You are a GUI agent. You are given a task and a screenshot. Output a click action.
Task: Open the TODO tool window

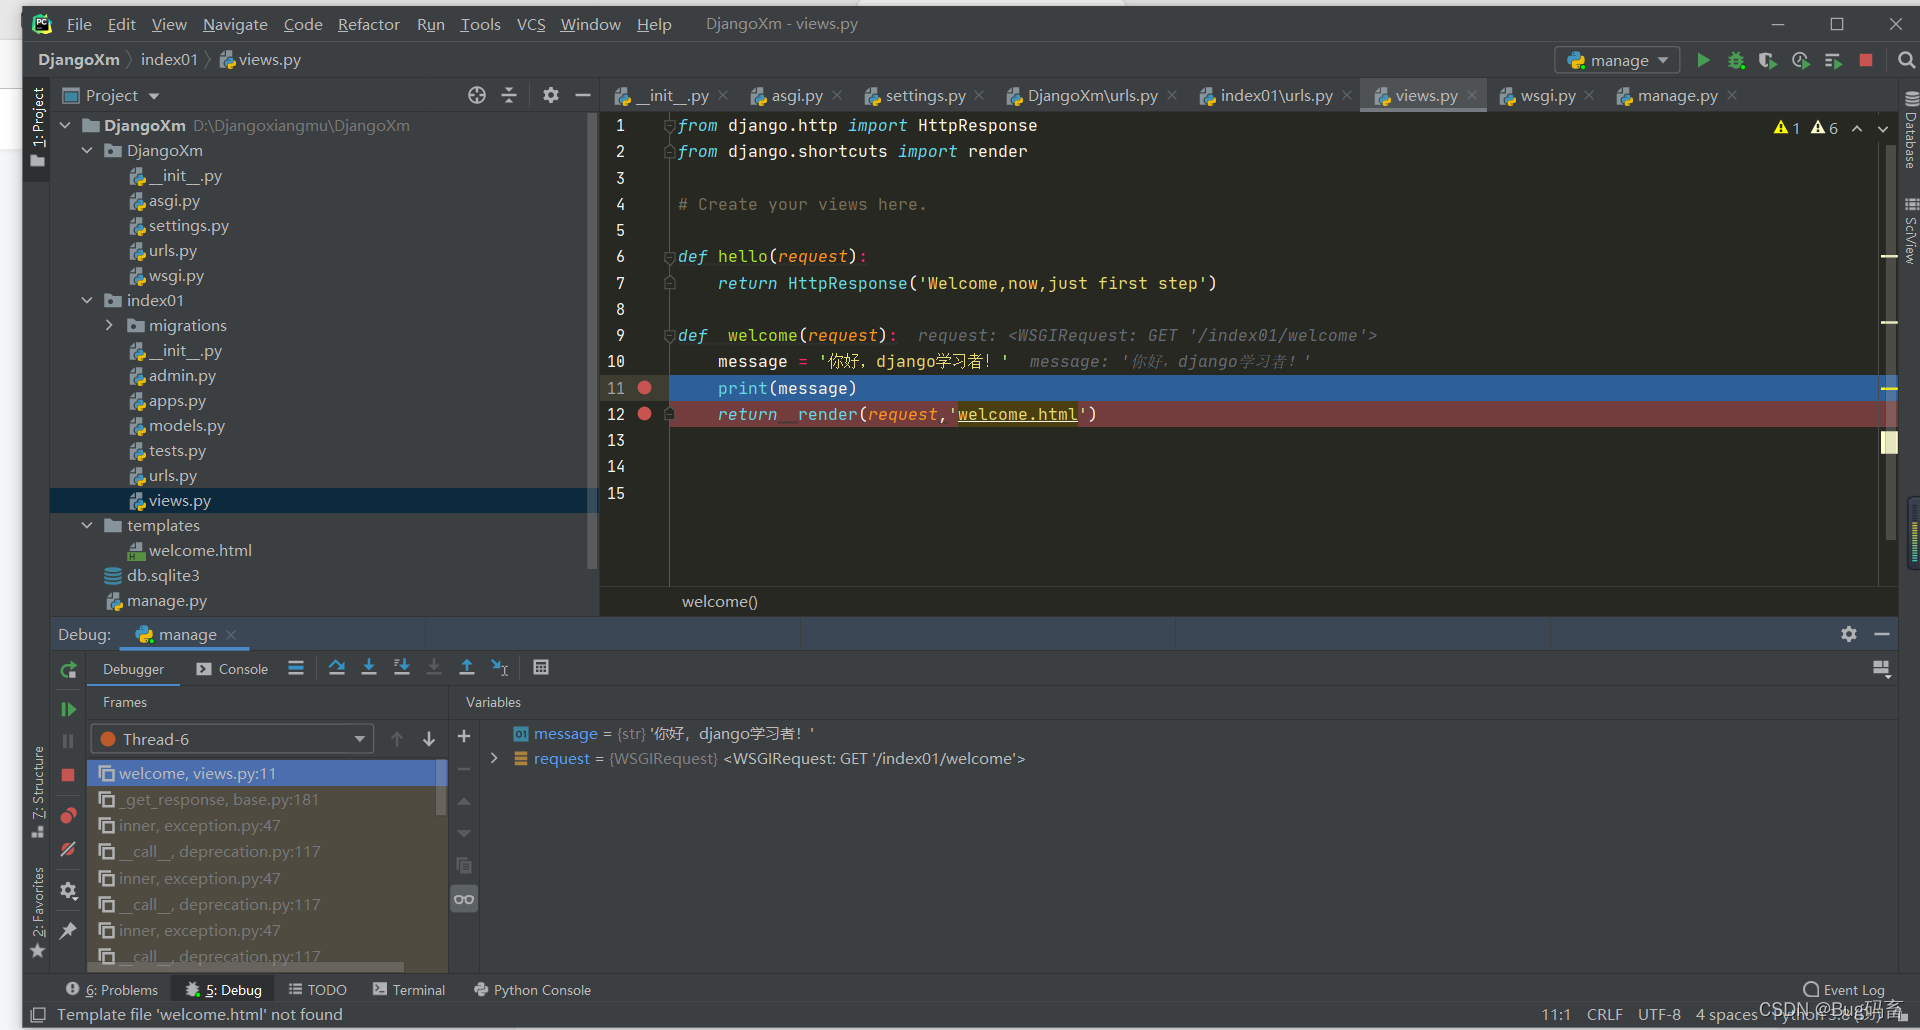318,990
